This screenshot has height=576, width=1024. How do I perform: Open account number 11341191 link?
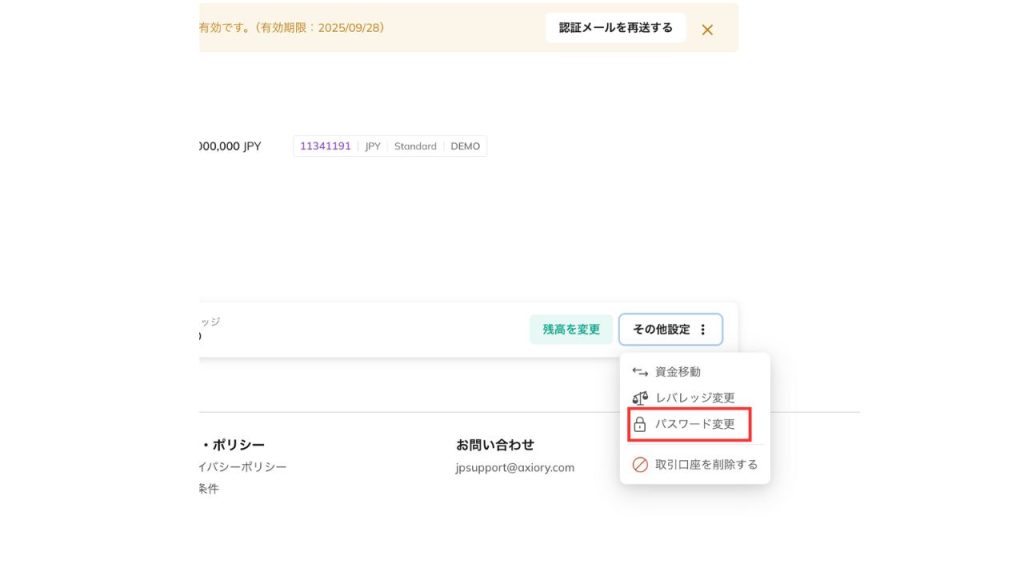[x=324, y=145]
